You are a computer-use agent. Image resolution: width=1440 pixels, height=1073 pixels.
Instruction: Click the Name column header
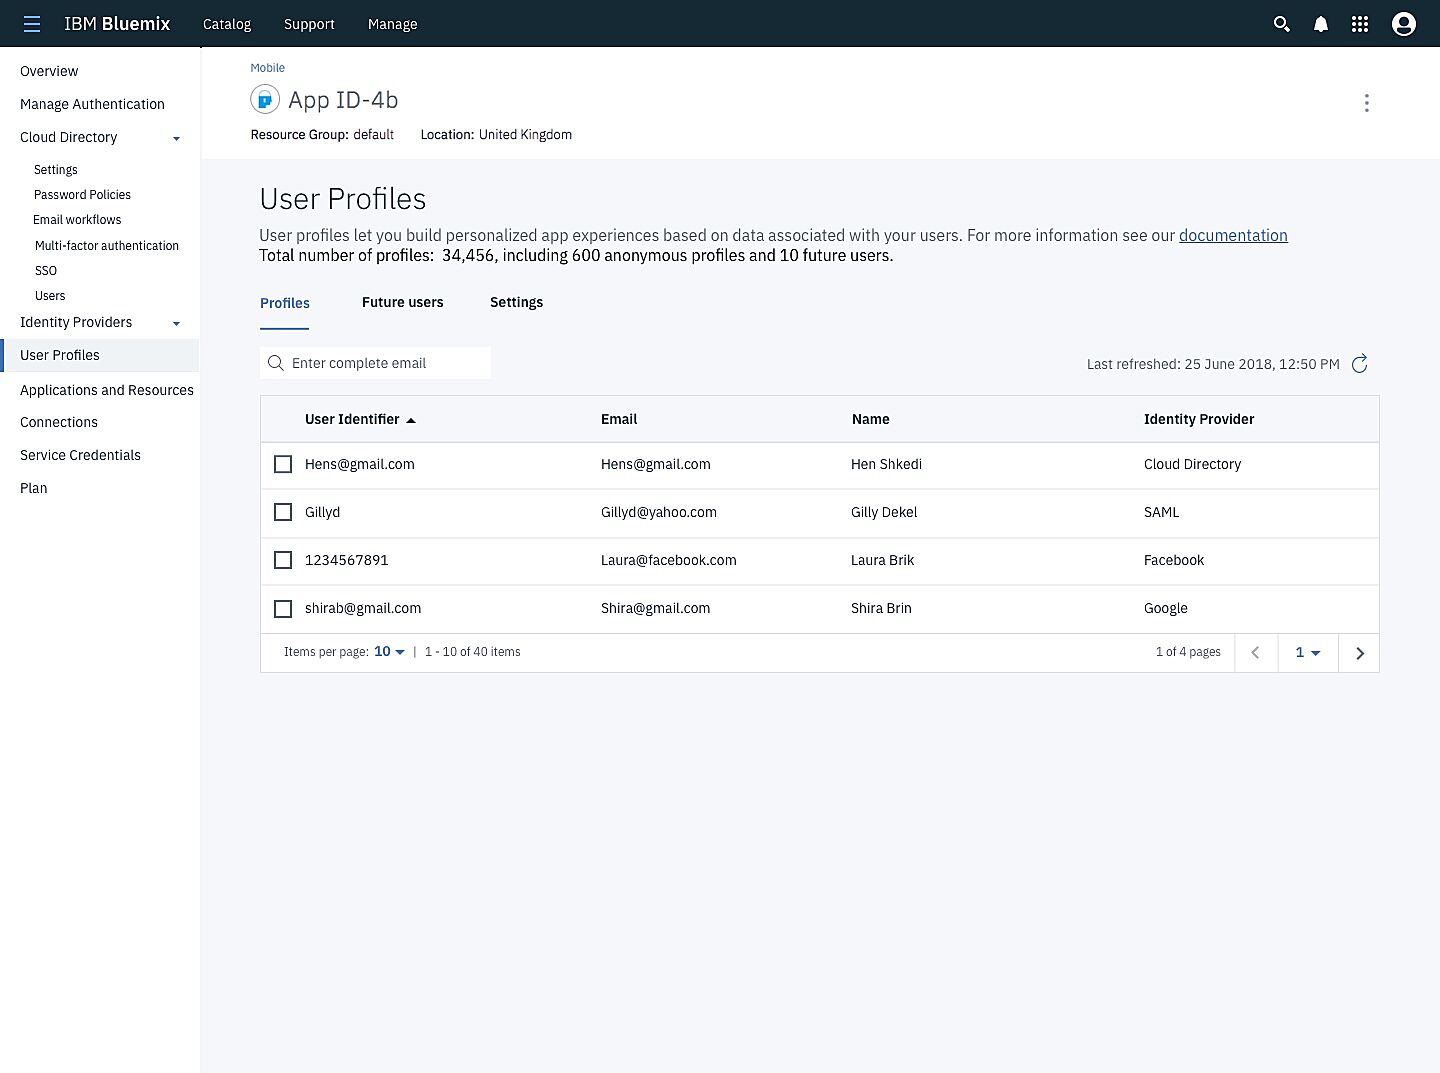click(871, 419)
